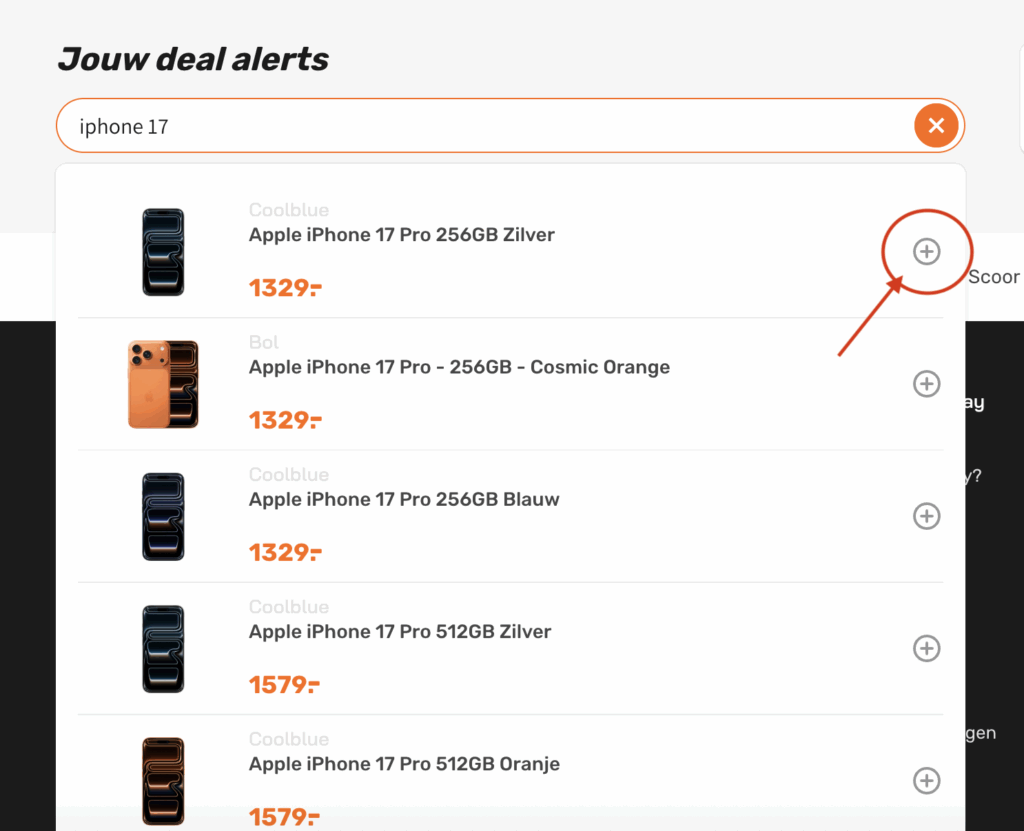Add iPhone 17 Pro 512GB Zilver deal alert
The width and height of the screenshot is (1024, 831).
click(x=927, y=648)
